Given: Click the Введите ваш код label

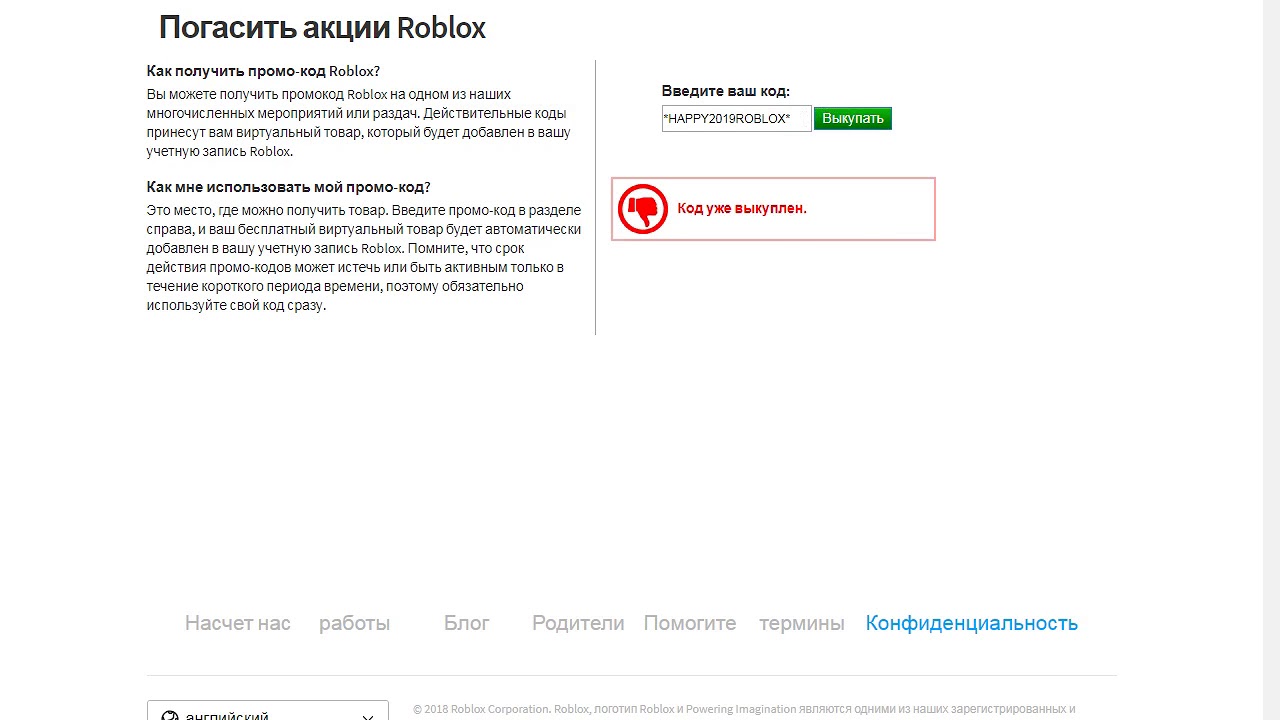Looking at the screenshot, I should pos(726,91).
